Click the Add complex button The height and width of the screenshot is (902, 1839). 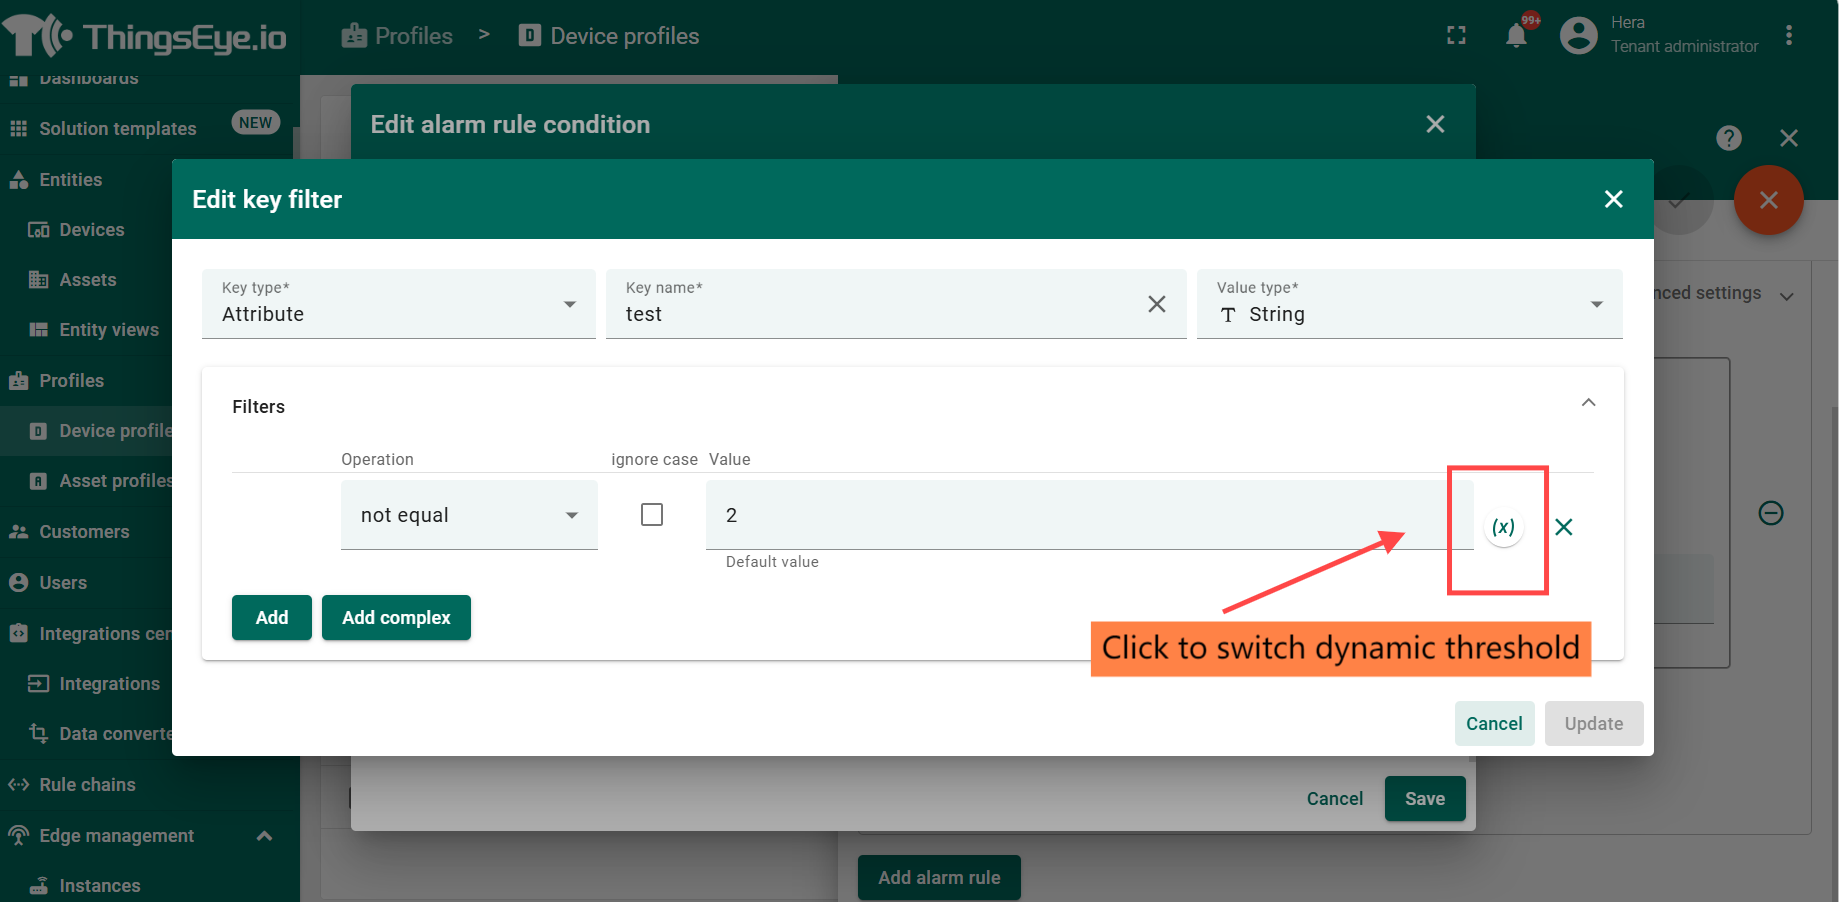click(396, 618)
